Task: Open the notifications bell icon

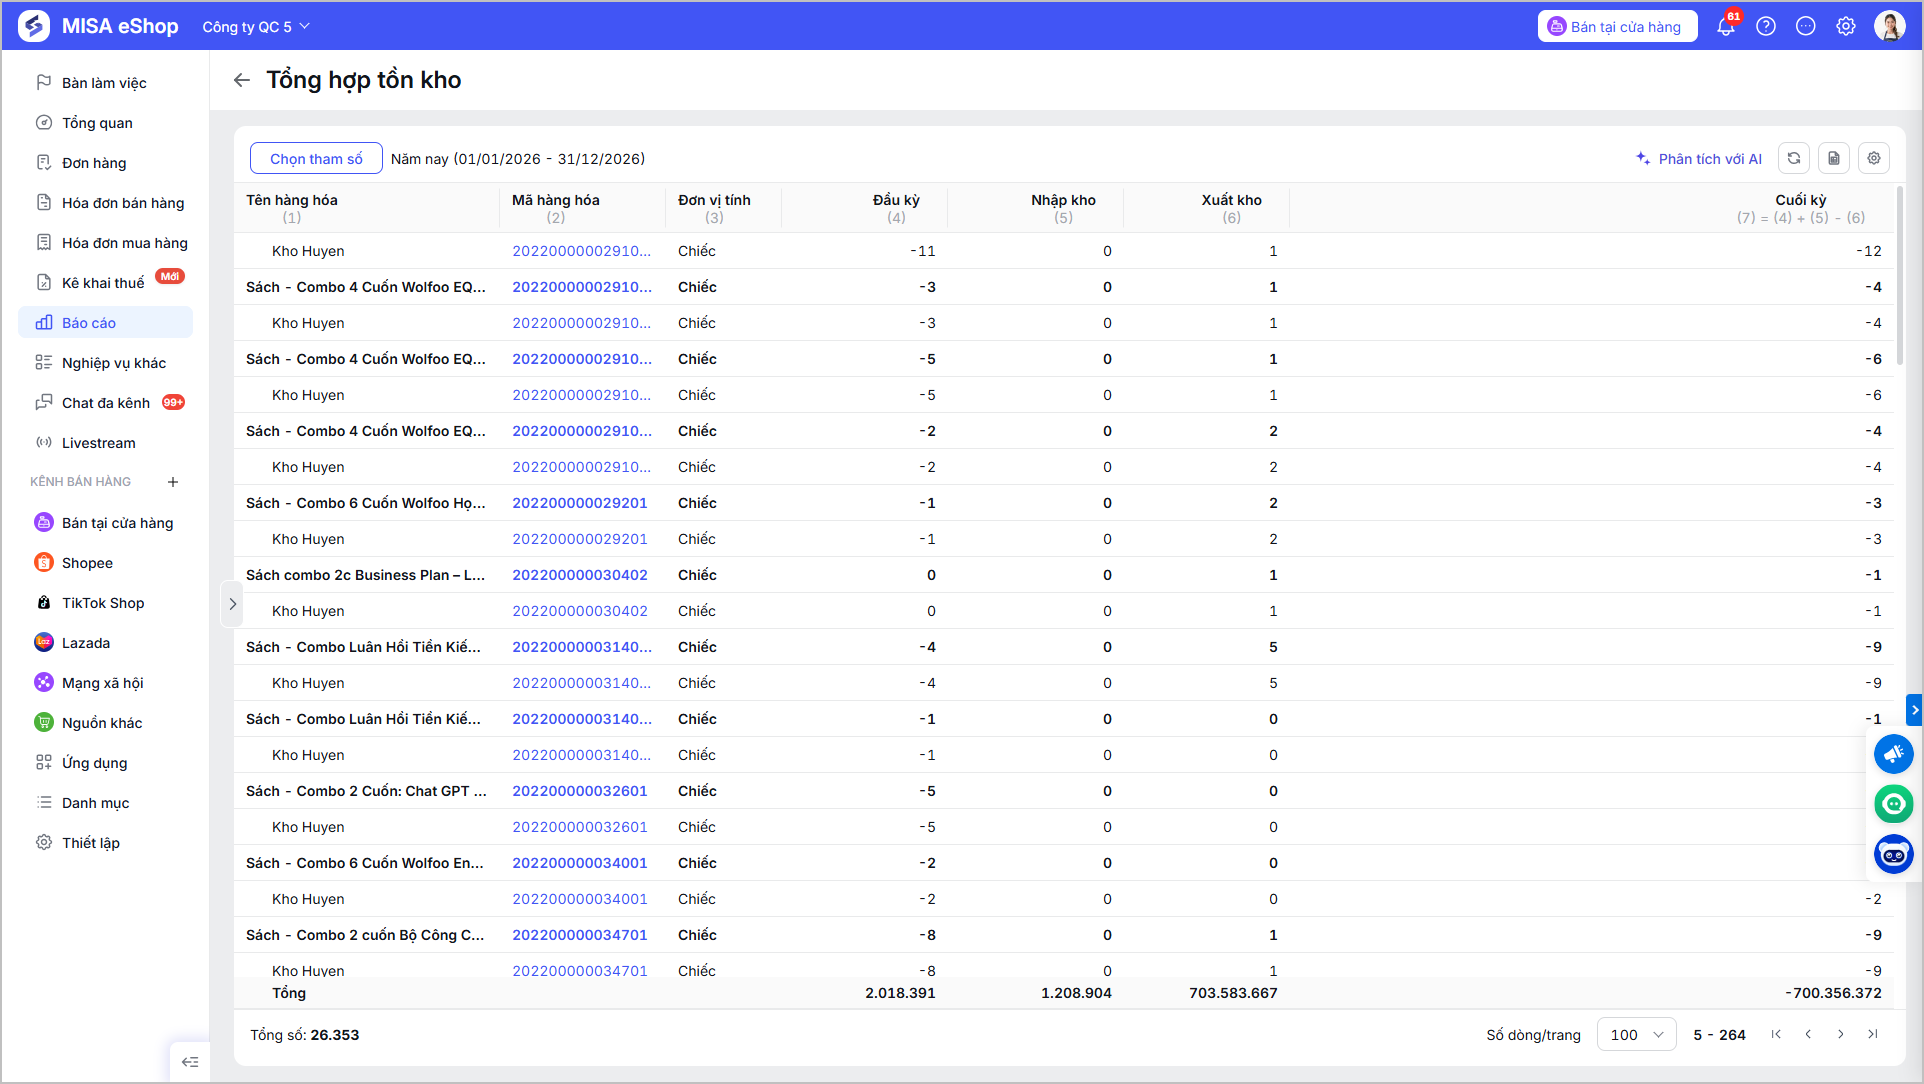Action: pyautogui.click(x=1726, y=27)
